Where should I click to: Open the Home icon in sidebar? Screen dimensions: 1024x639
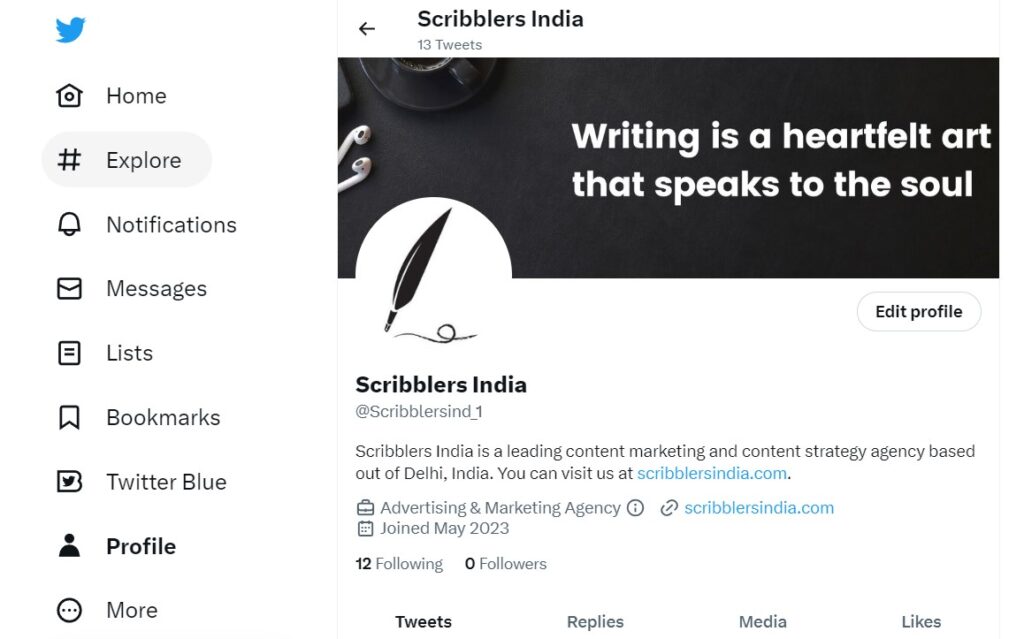click(69, 96)
